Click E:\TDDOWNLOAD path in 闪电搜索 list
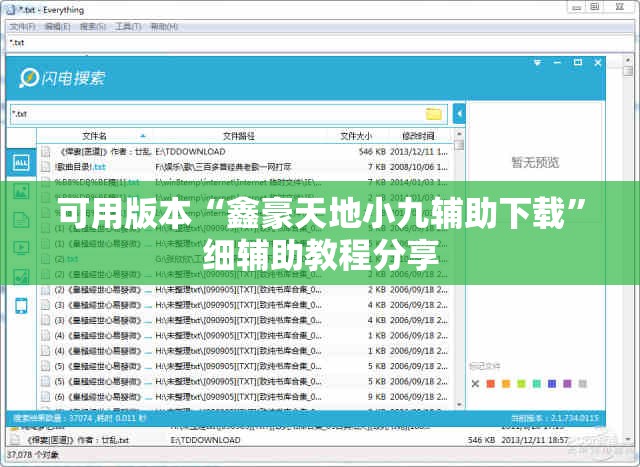This screenshot has width=640, height=467. click(191, 151)
